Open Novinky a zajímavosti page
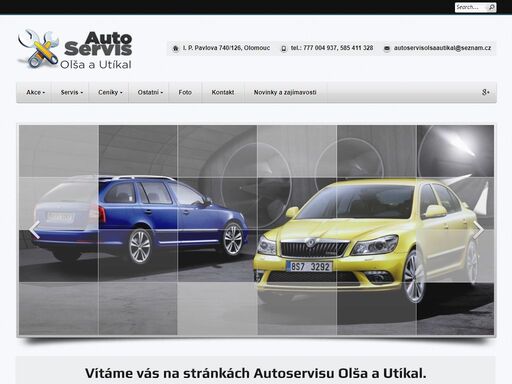The width and height of the screenshot is (512, 384). 285,92
